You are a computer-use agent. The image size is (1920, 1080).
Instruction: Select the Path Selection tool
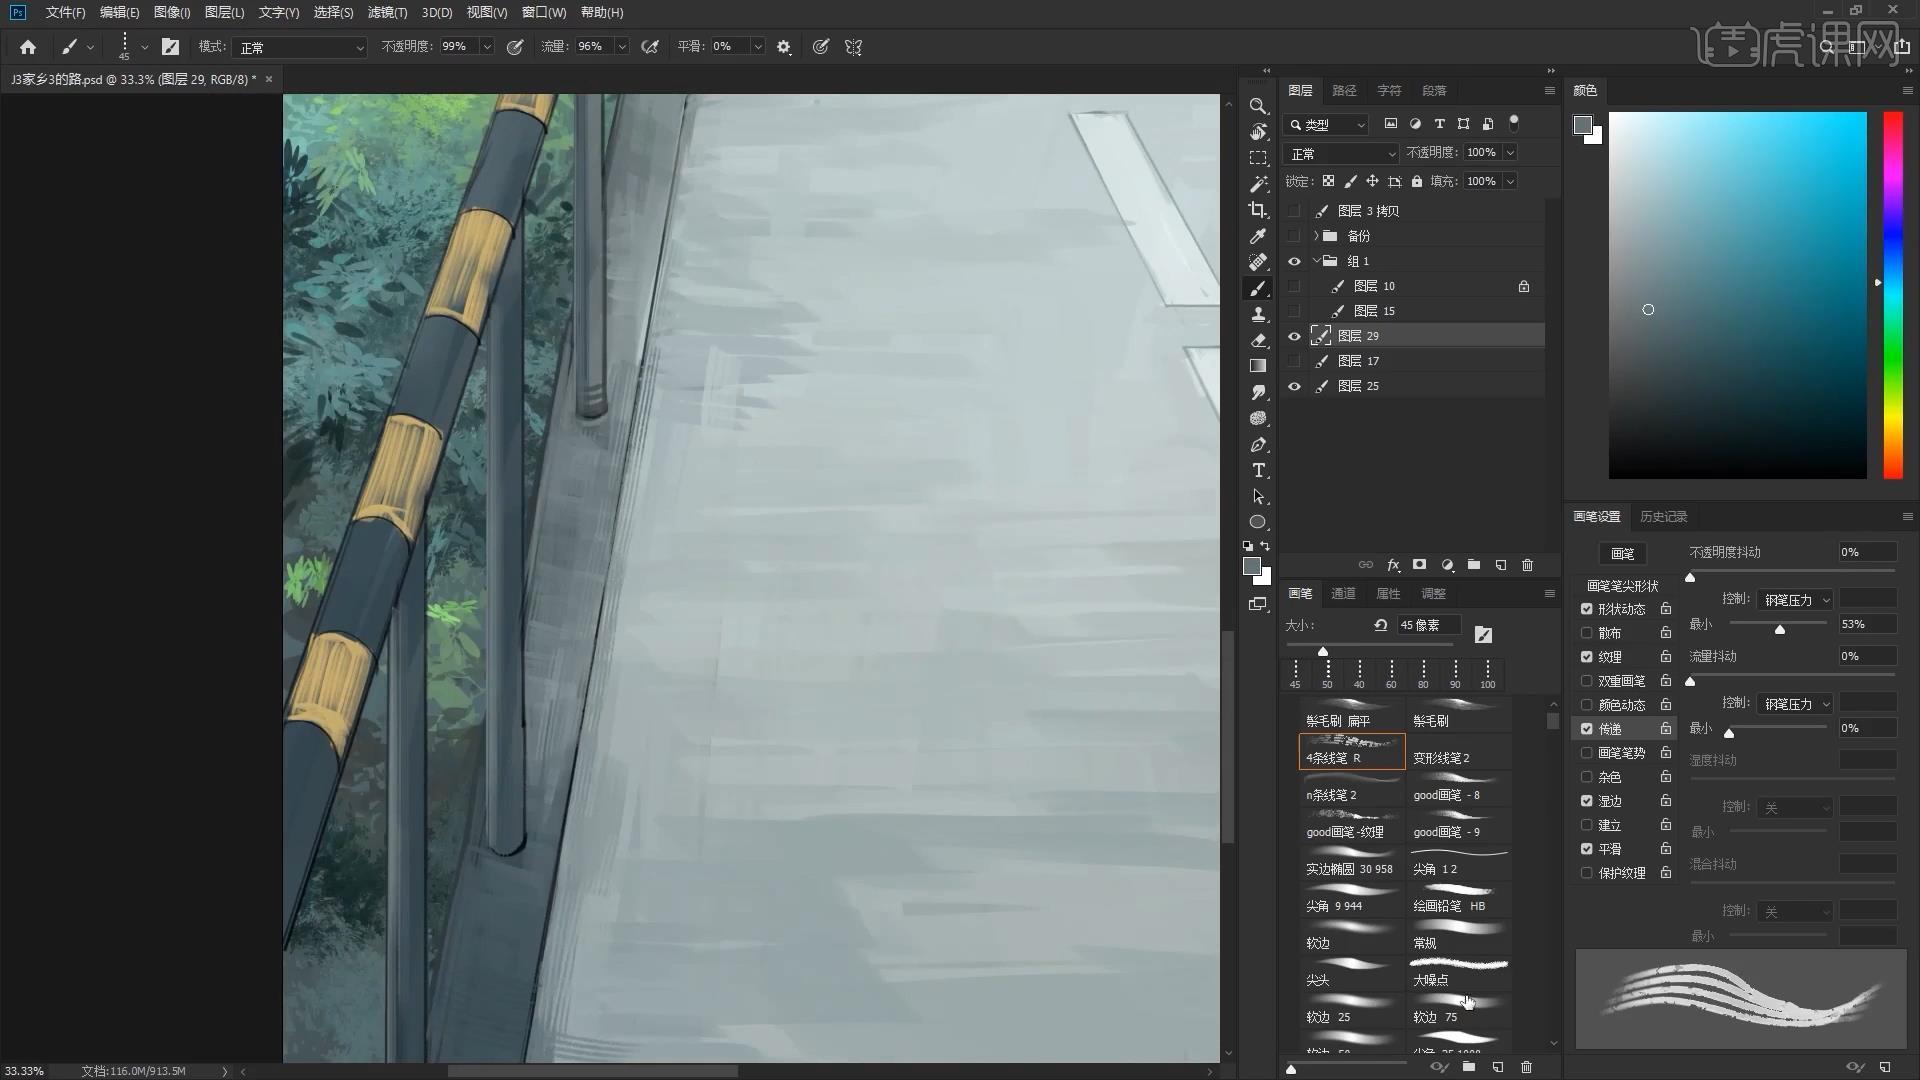pos(1258,496)
